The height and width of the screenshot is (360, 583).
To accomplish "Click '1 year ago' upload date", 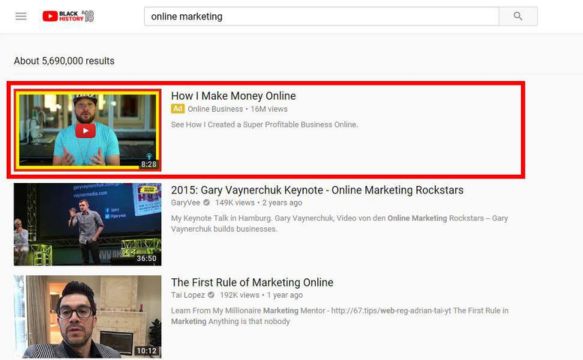I will (285, 295).
